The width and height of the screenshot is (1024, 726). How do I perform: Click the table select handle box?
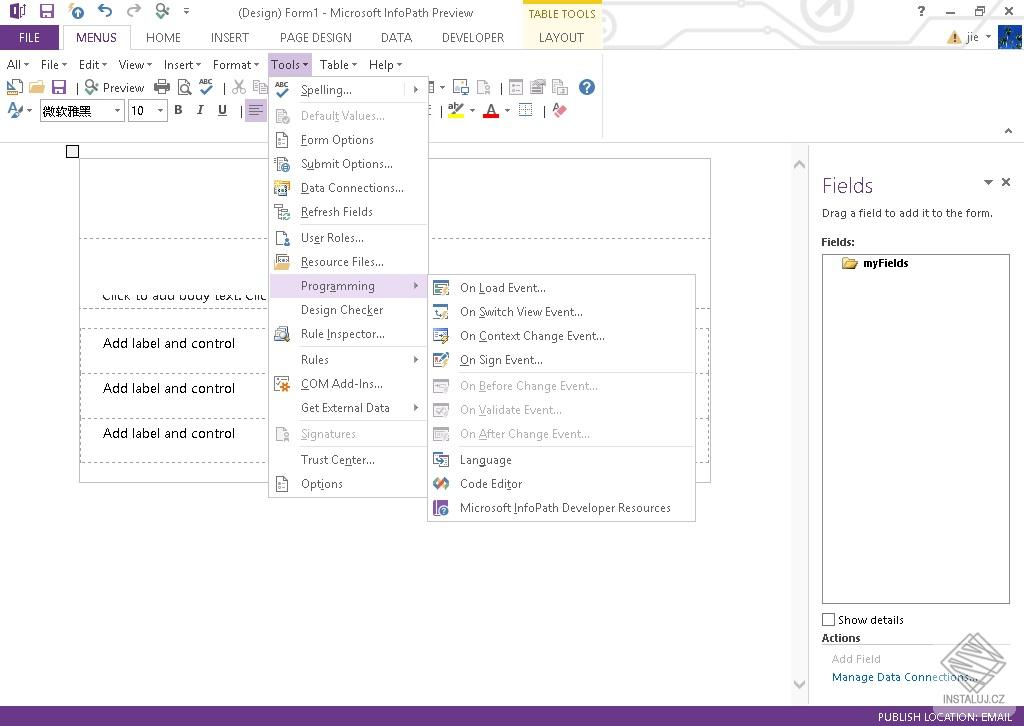(72, 151)
